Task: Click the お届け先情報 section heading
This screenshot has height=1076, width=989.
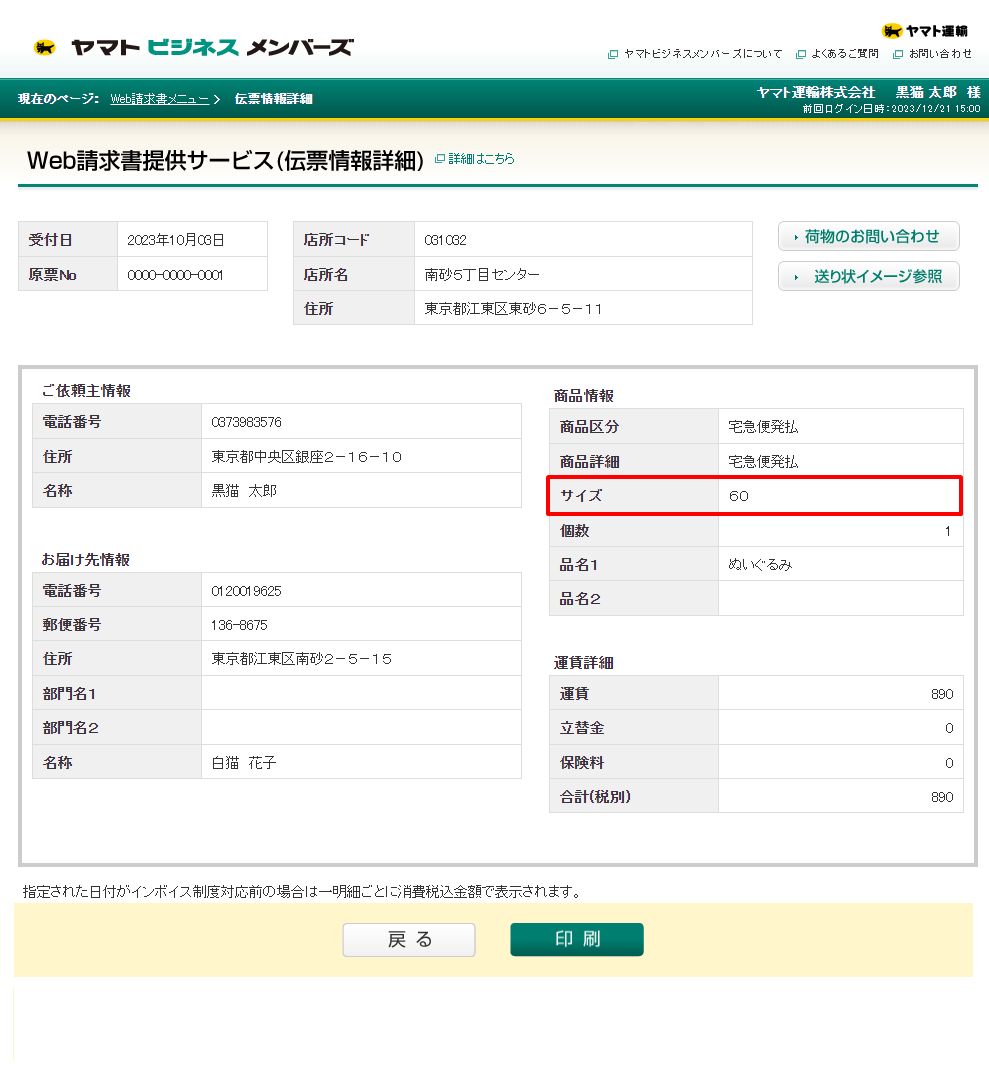Action: [x=86, y=559]
